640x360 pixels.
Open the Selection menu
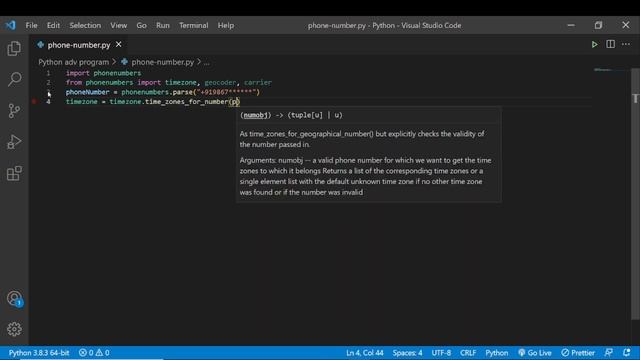coord(85,25)
